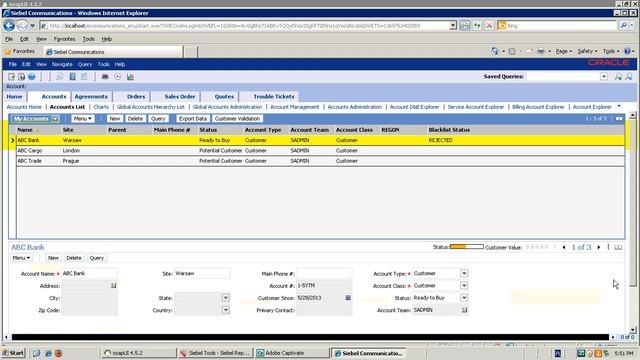
Task: Go to the next record in the form
Action: [599, 247]
